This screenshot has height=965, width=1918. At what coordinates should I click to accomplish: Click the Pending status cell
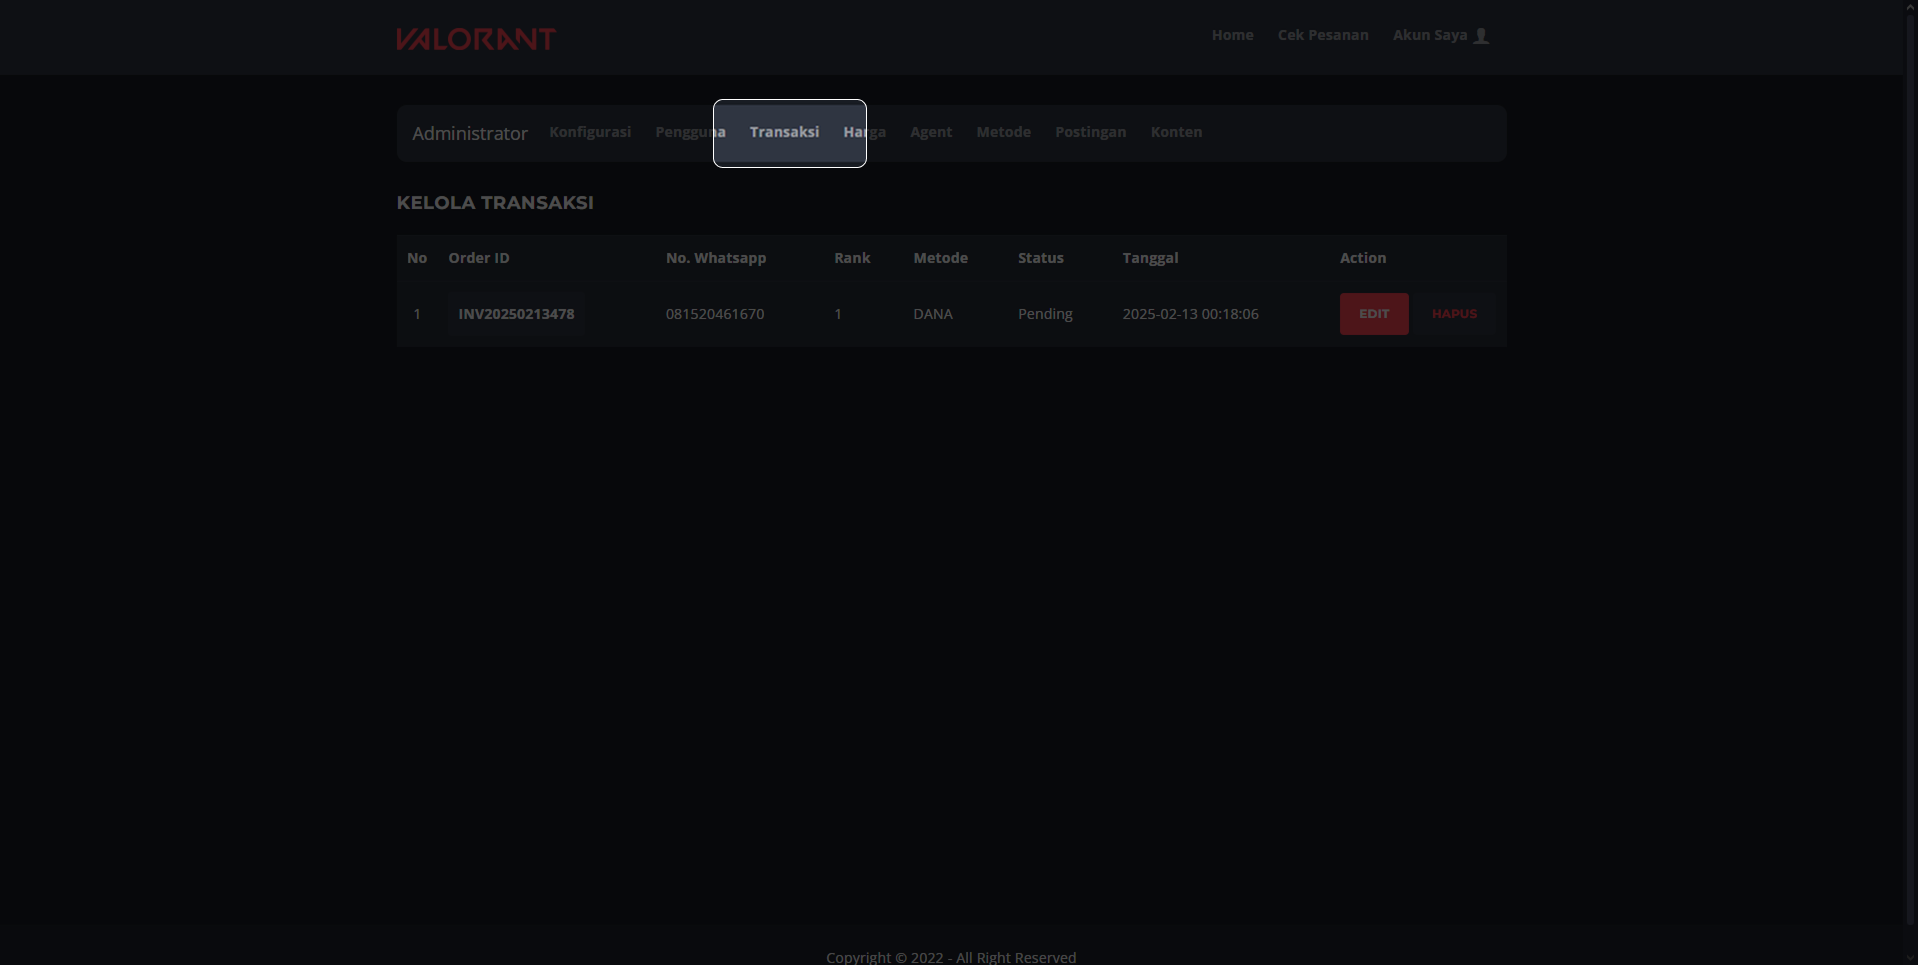(1045, 314)
